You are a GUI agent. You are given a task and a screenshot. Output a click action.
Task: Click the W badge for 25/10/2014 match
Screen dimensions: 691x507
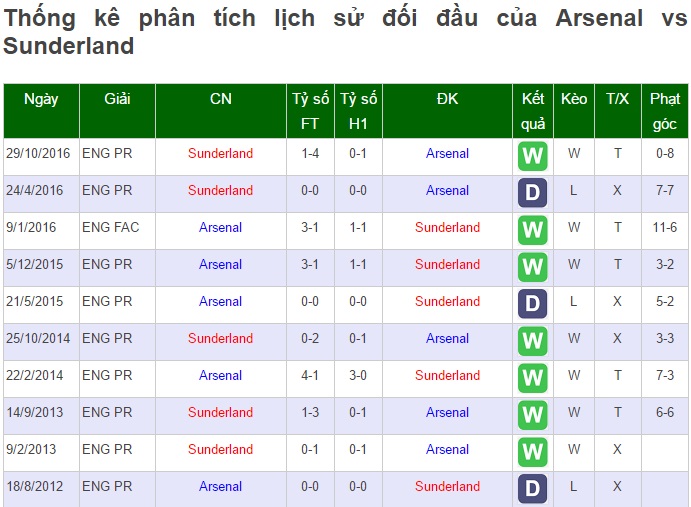click(x=532, y=341)
